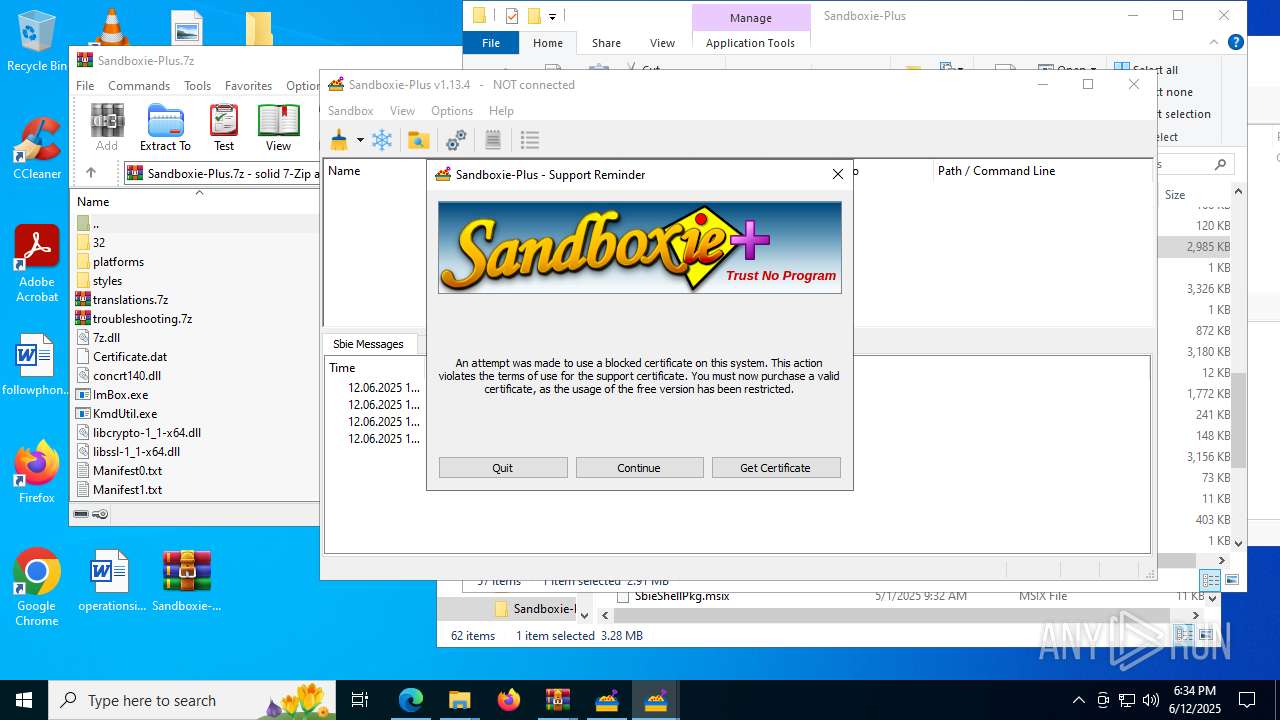Switch to the Sbie Messages tab
The width and height of the screenshot is (1280, 720).
coord(368,344)
